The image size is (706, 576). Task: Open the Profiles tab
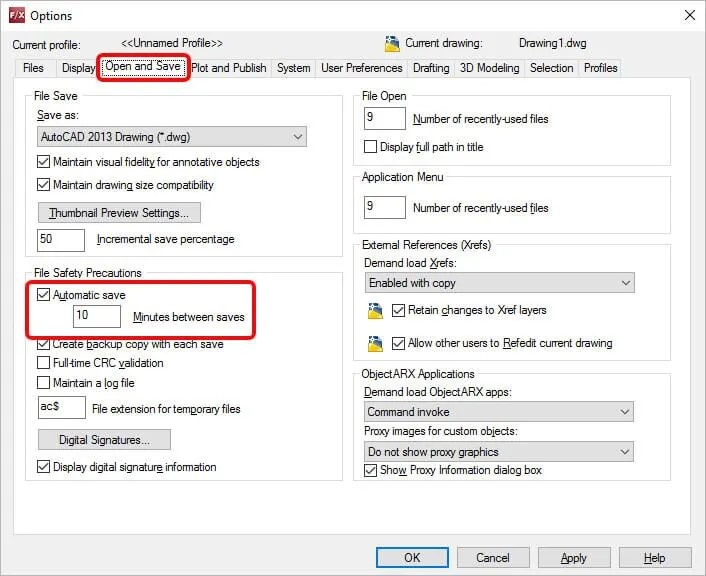[x=600, y=68]
